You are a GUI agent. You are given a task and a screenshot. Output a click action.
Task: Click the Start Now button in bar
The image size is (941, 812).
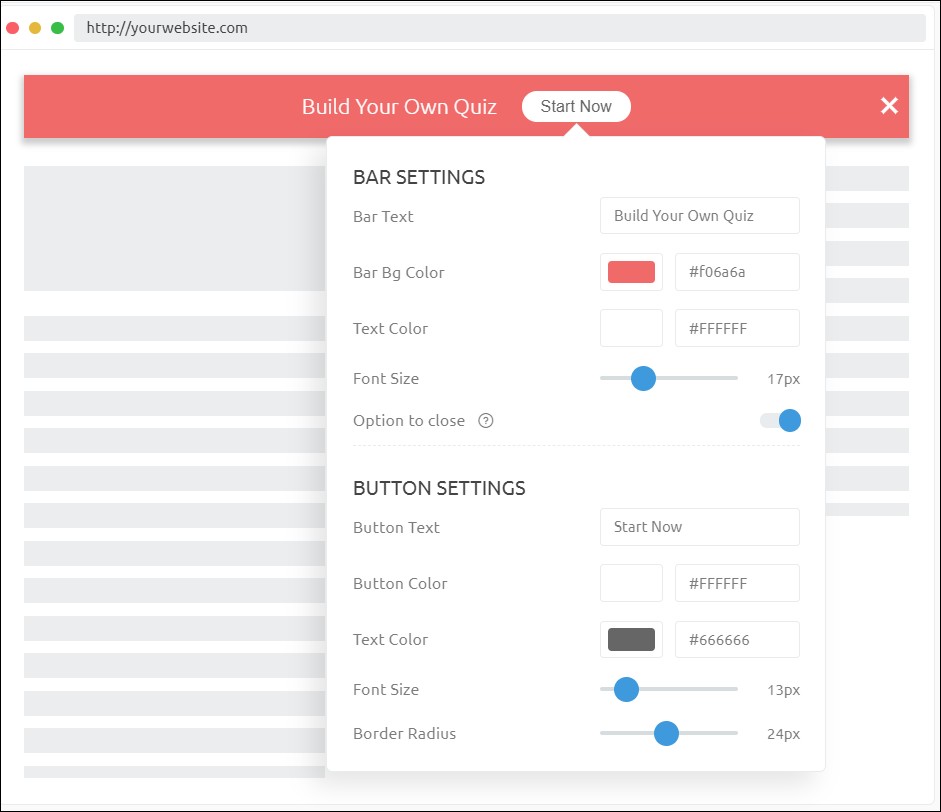pos(576,106)
